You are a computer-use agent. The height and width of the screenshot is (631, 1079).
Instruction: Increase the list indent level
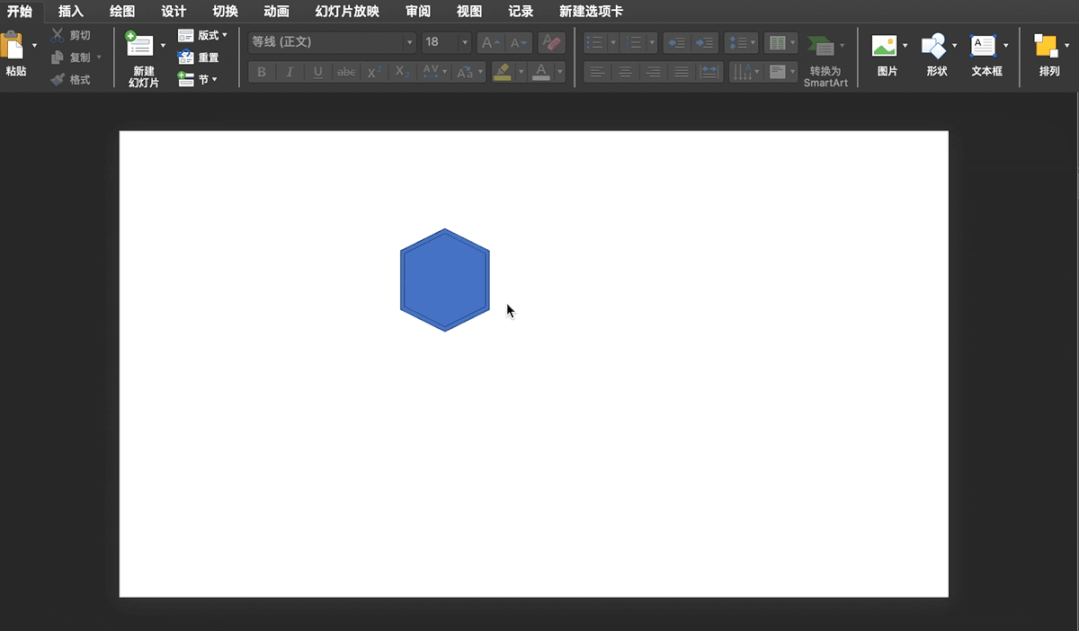click(x=705, y=43)
